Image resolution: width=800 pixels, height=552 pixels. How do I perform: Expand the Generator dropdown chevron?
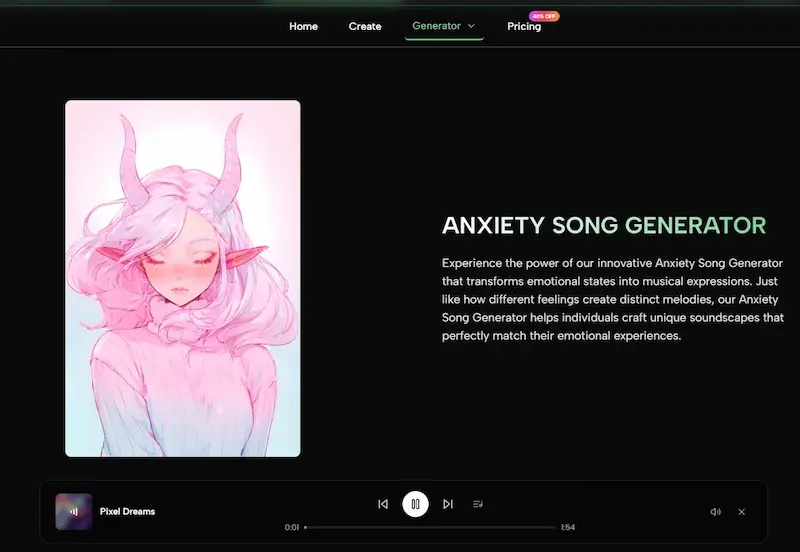coord(471,26)
